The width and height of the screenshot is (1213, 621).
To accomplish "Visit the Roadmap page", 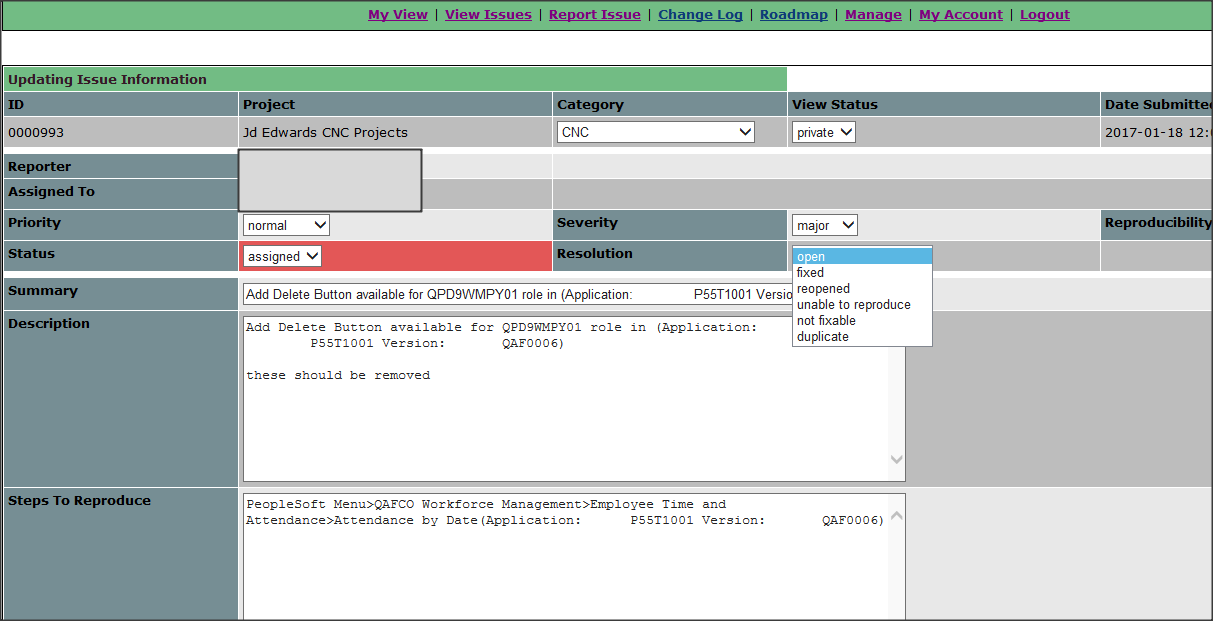I will tap(793, 14).
